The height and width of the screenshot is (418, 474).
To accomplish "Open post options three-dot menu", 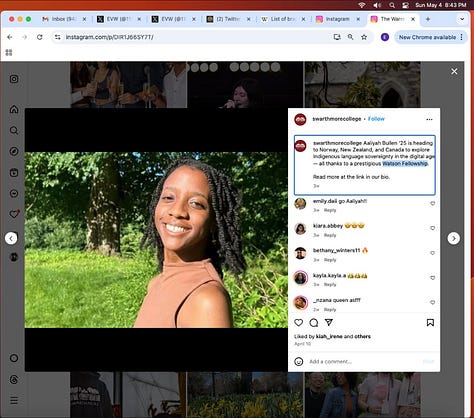I will [429, 119].
